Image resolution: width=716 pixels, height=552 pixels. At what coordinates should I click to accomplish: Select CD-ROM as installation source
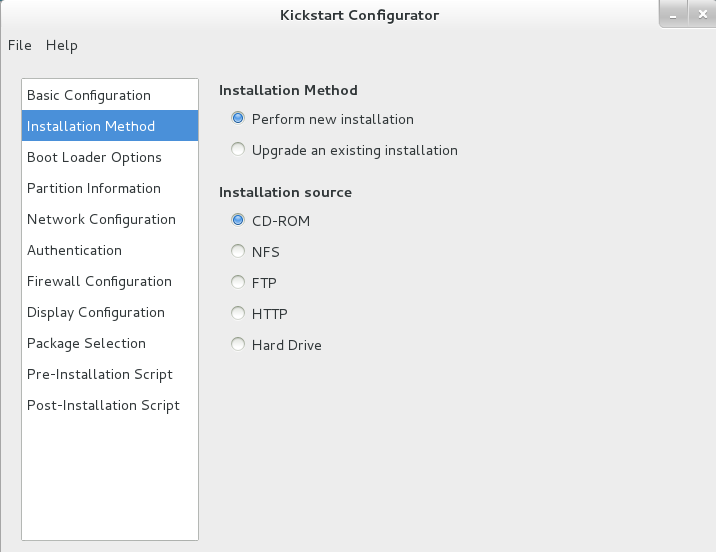tap(238, 220)
